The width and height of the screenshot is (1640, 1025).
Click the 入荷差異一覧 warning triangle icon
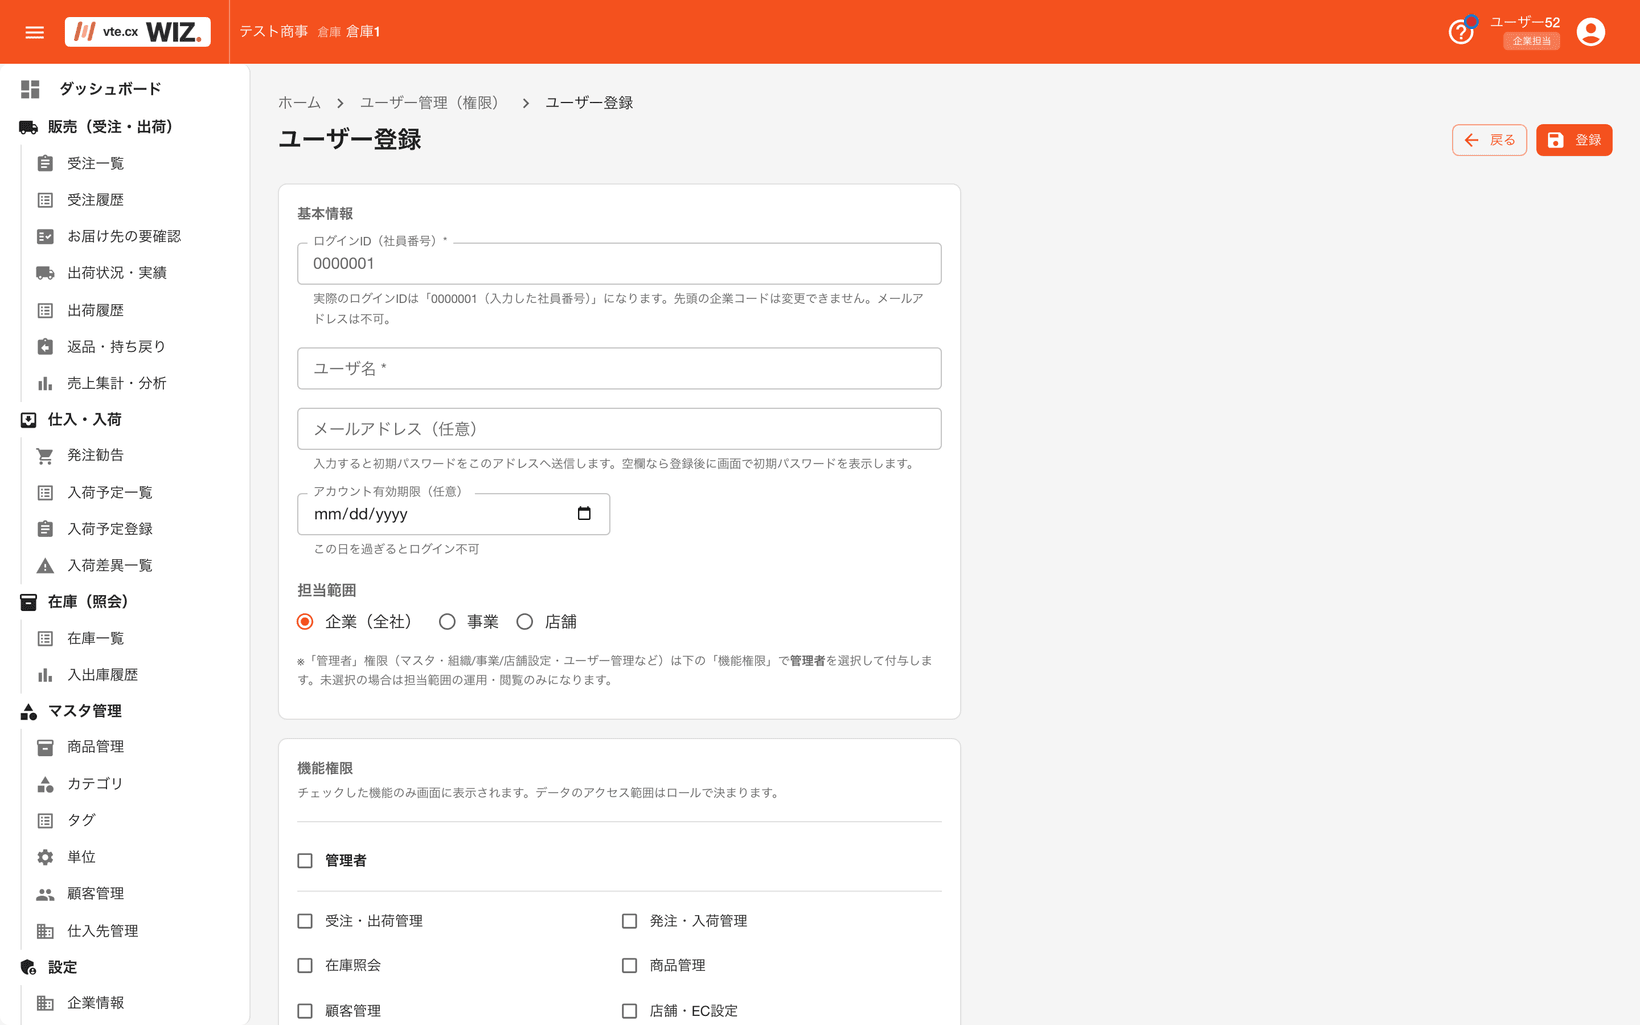45,566
